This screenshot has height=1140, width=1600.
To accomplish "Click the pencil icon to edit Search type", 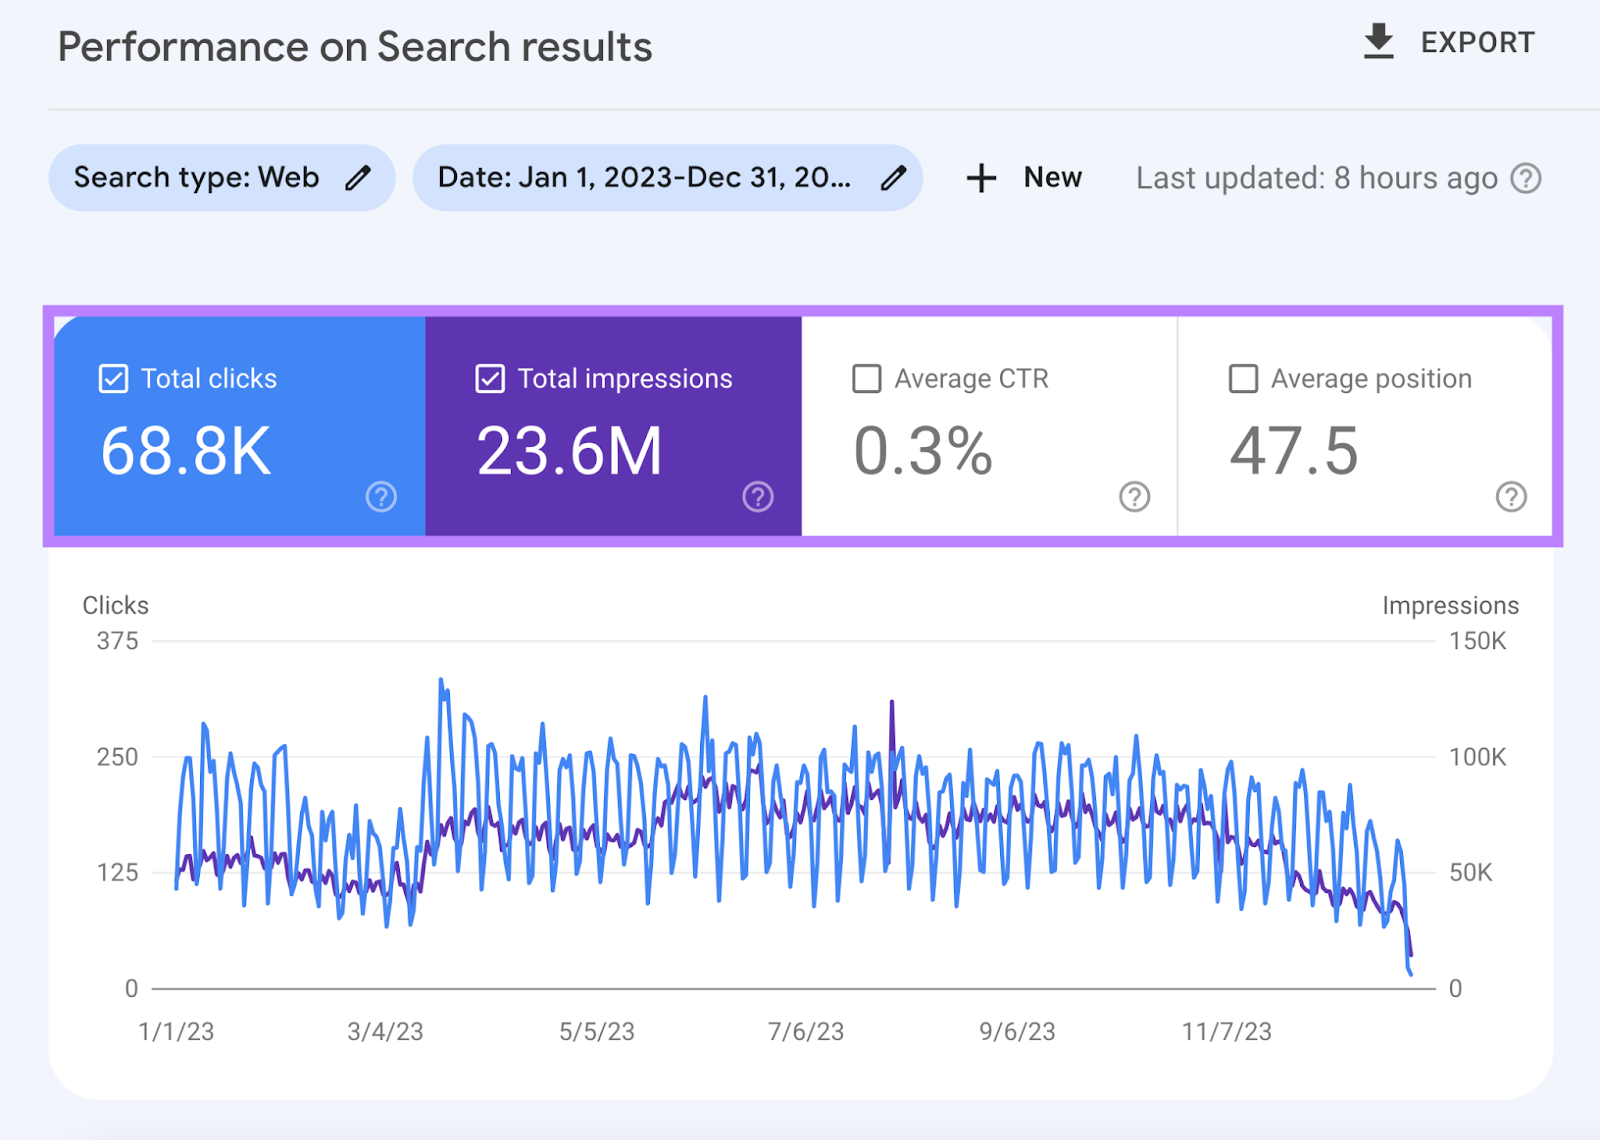I will pos(358,177).
